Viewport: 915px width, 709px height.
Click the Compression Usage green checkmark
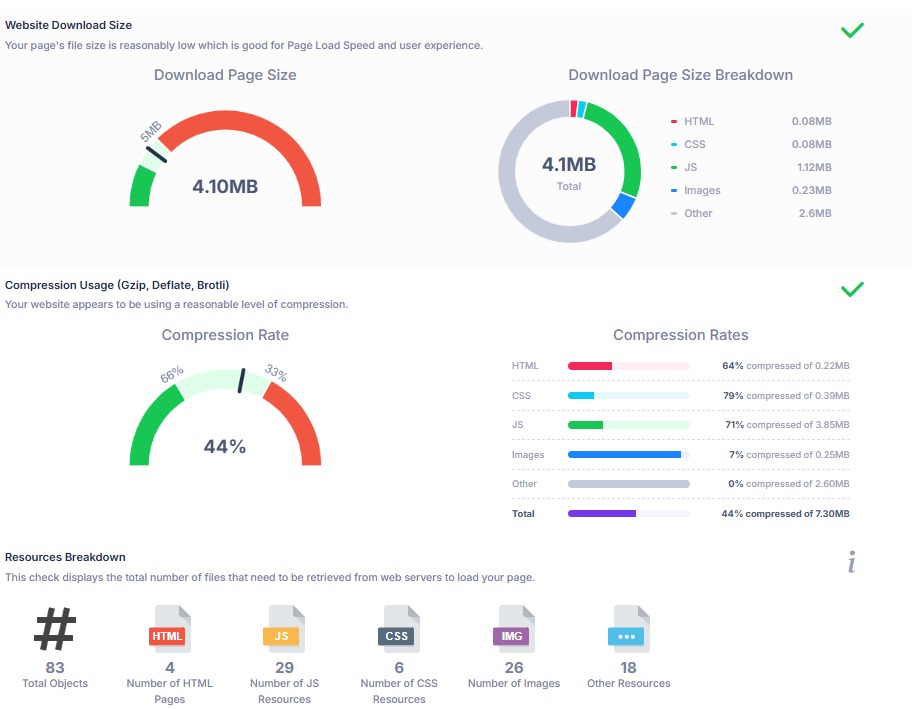(852, 289)
